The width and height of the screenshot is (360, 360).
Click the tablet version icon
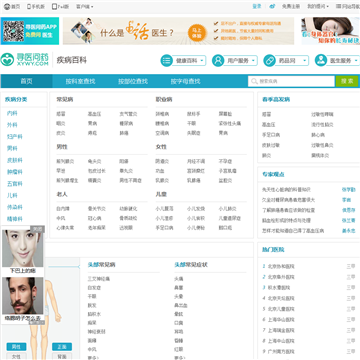(54, 6)
